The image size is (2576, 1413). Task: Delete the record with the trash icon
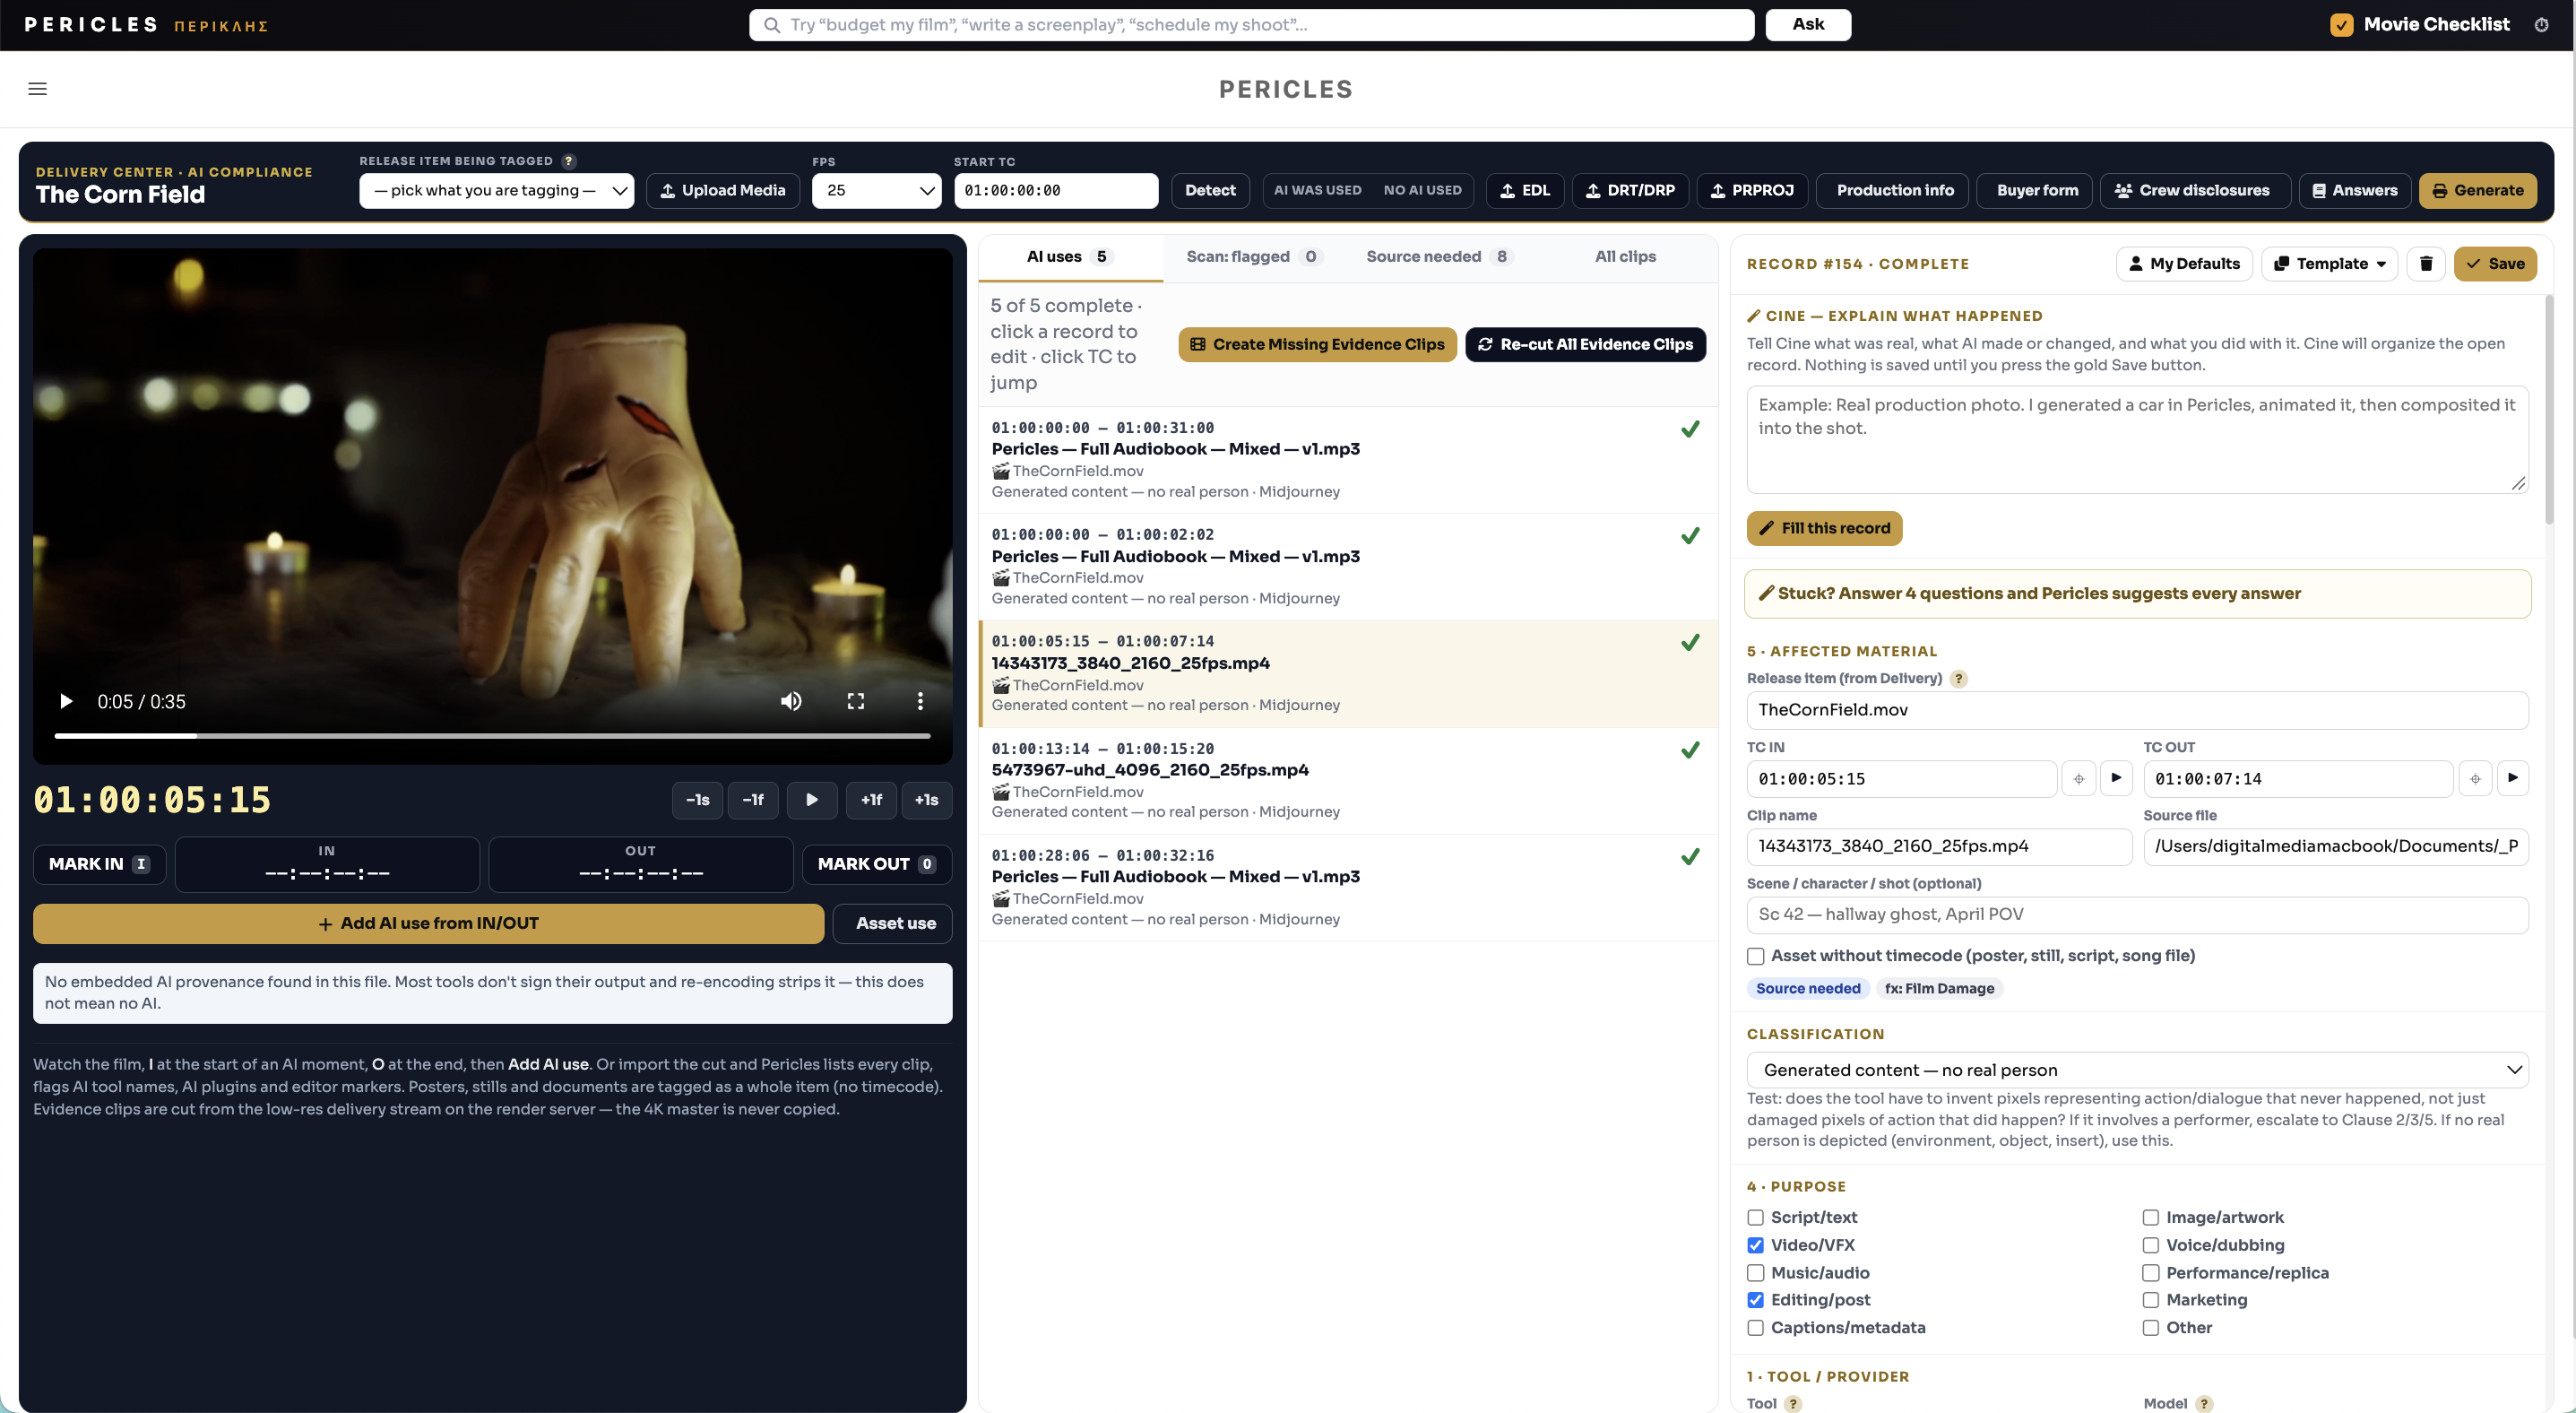point(2425,264)
